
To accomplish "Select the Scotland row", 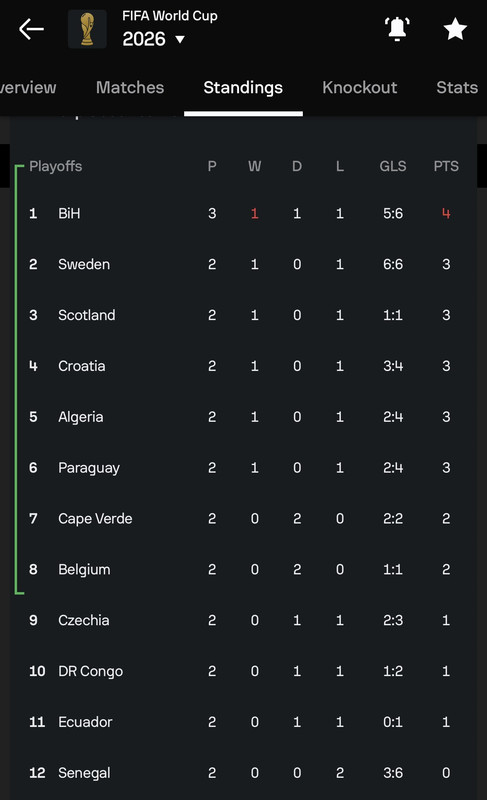I will pos(244,315).
